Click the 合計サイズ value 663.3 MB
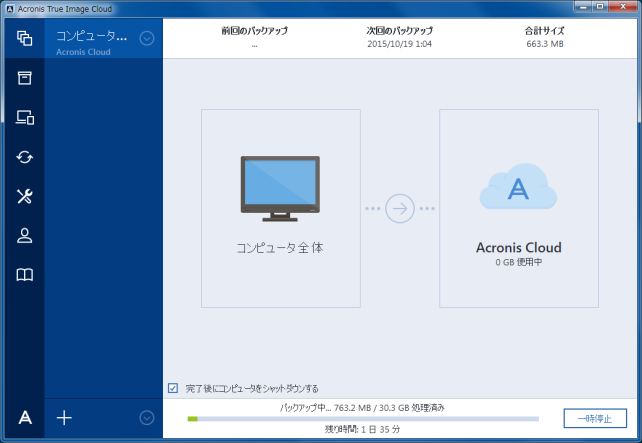Image resolution: width=642 pixels, height=443 pixels. (x=545, y=44)
